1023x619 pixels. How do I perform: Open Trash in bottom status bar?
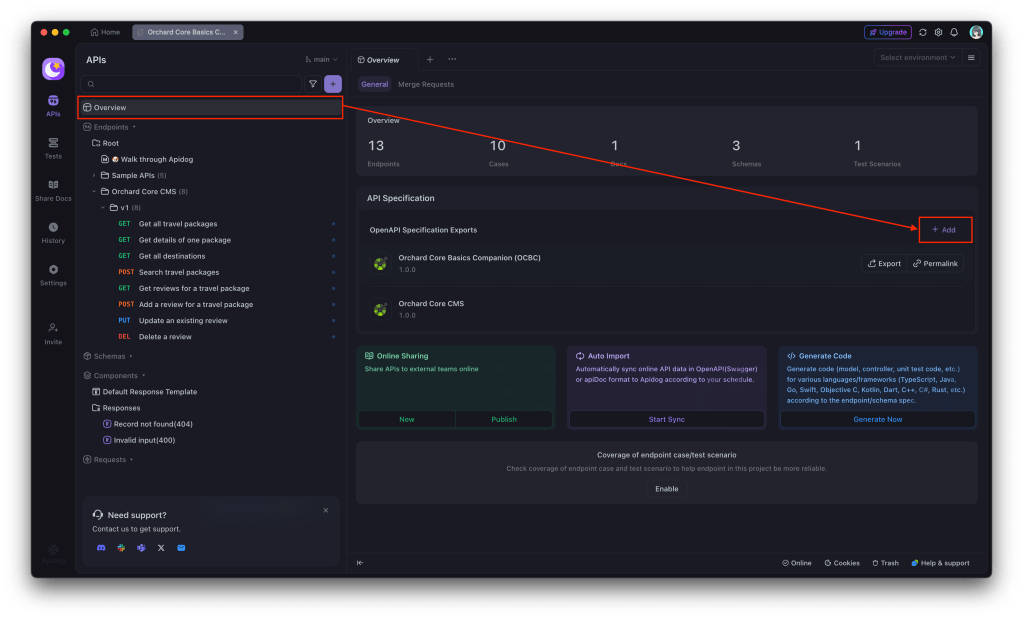pyautogui.click(x=885, y=563)
